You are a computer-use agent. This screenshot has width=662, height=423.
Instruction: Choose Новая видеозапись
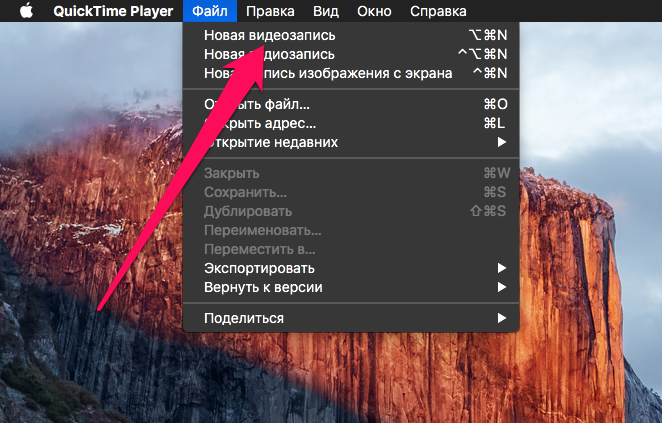(351, 35)
